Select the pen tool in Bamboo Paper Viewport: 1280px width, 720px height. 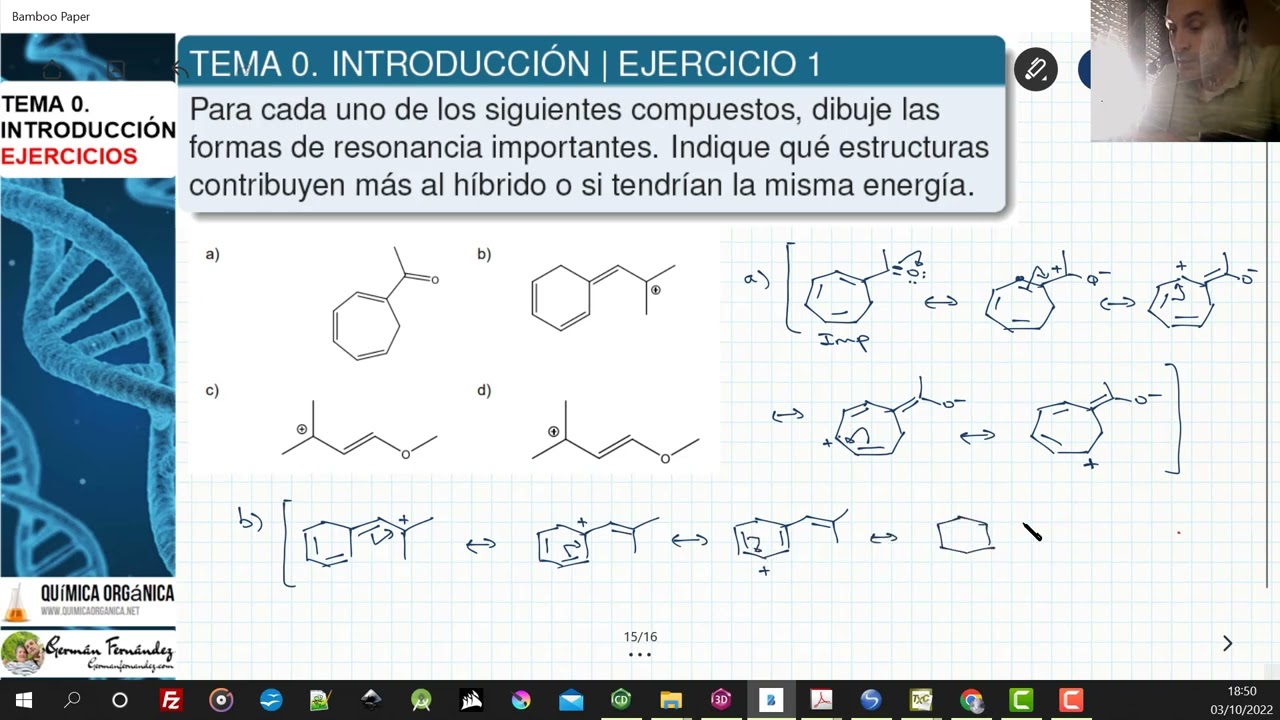1035,70
